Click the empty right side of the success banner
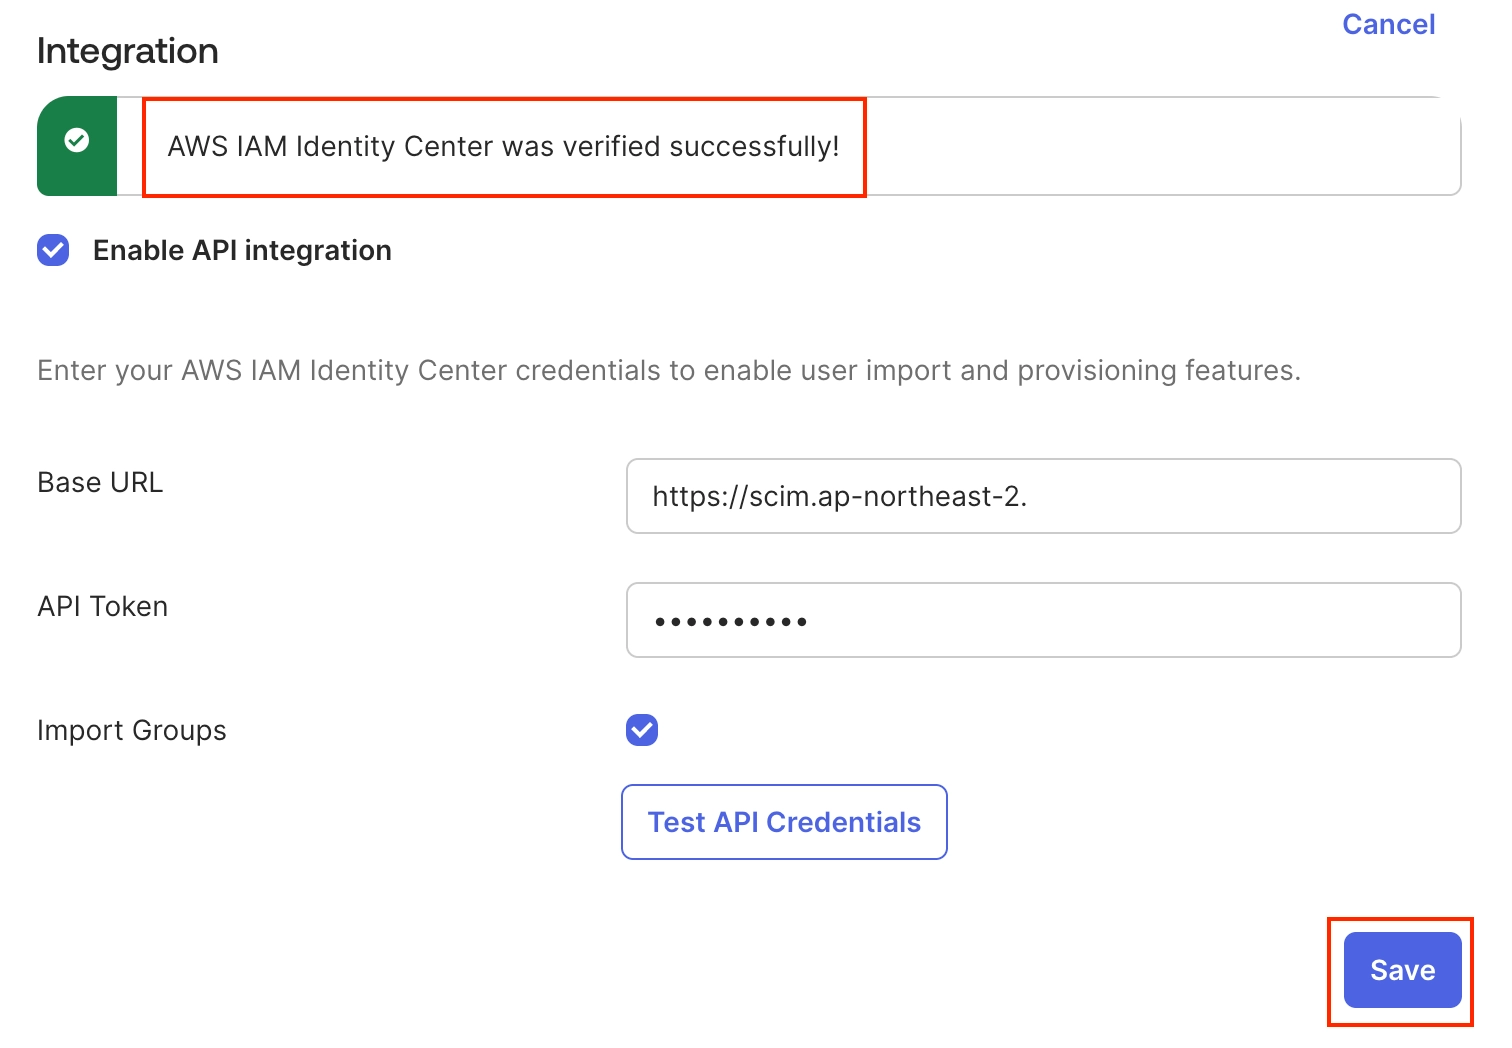1512x1048 pixels. 1160,146
